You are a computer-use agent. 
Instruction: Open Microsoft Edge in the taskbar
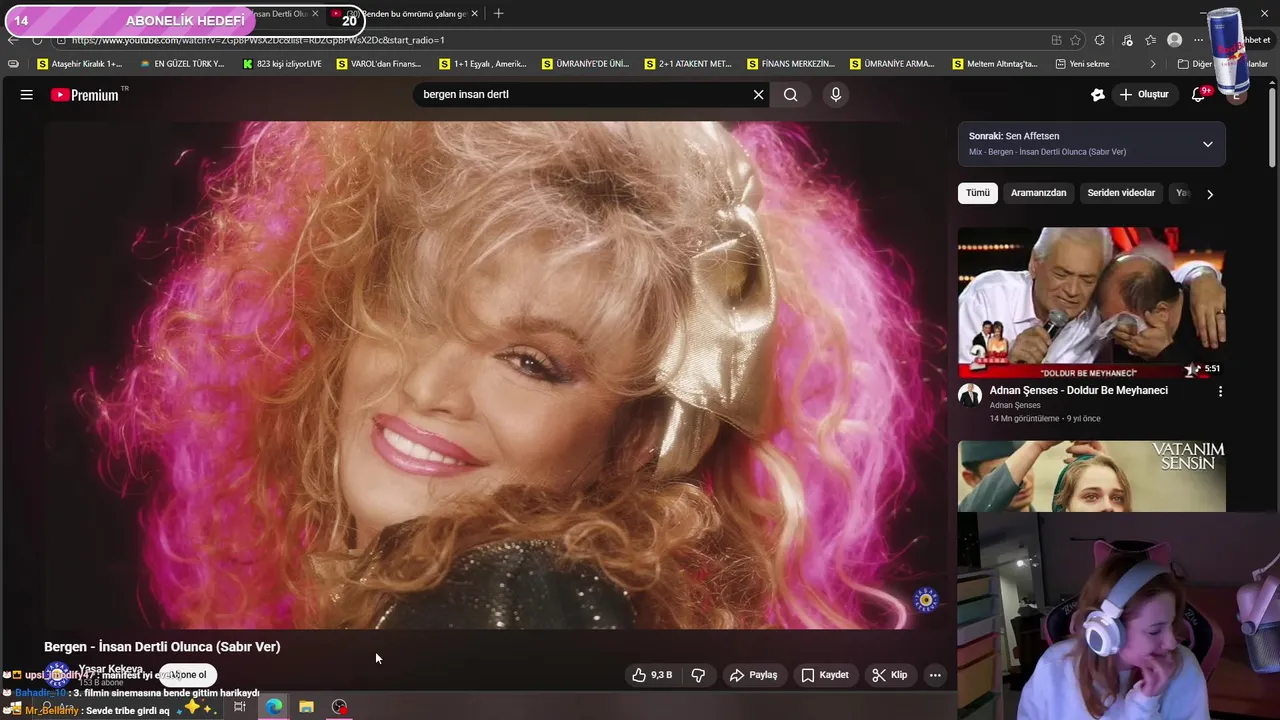click(x=273, y=707)
